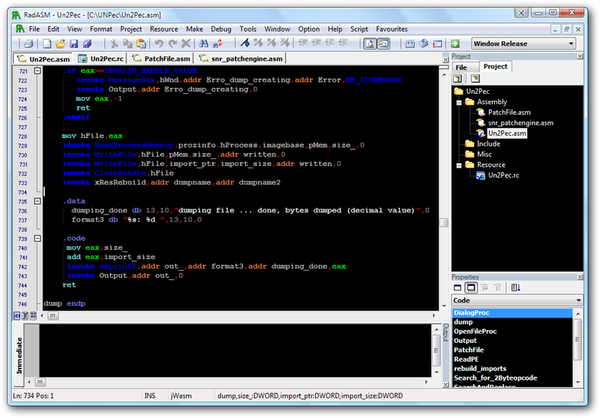Image resolution: width=600 pixels, height=418 pixels.
Task: Click the Redo arrow icon
Action: (173, 44)
